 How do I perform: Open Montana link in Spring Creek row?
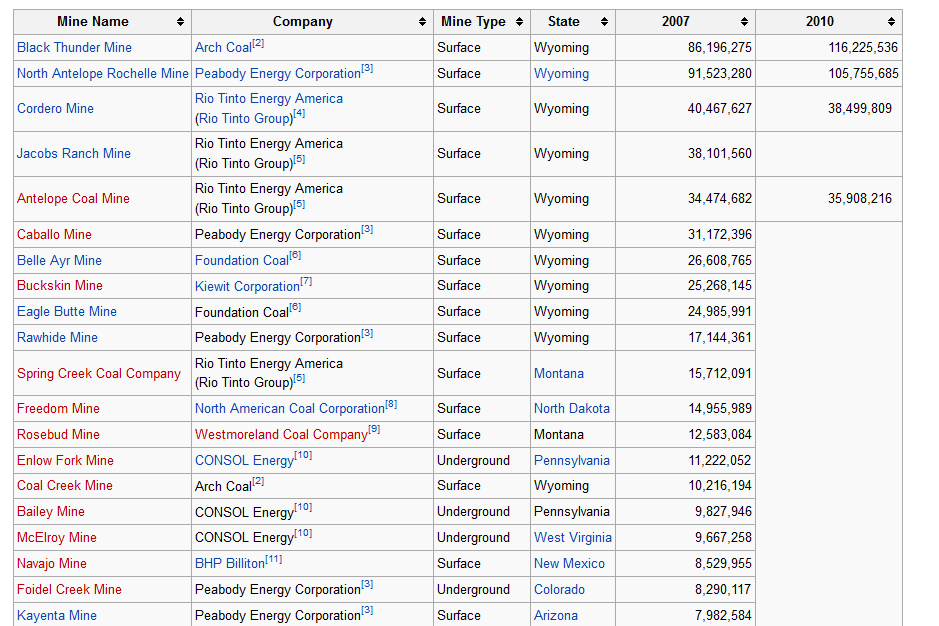(559, 374)
